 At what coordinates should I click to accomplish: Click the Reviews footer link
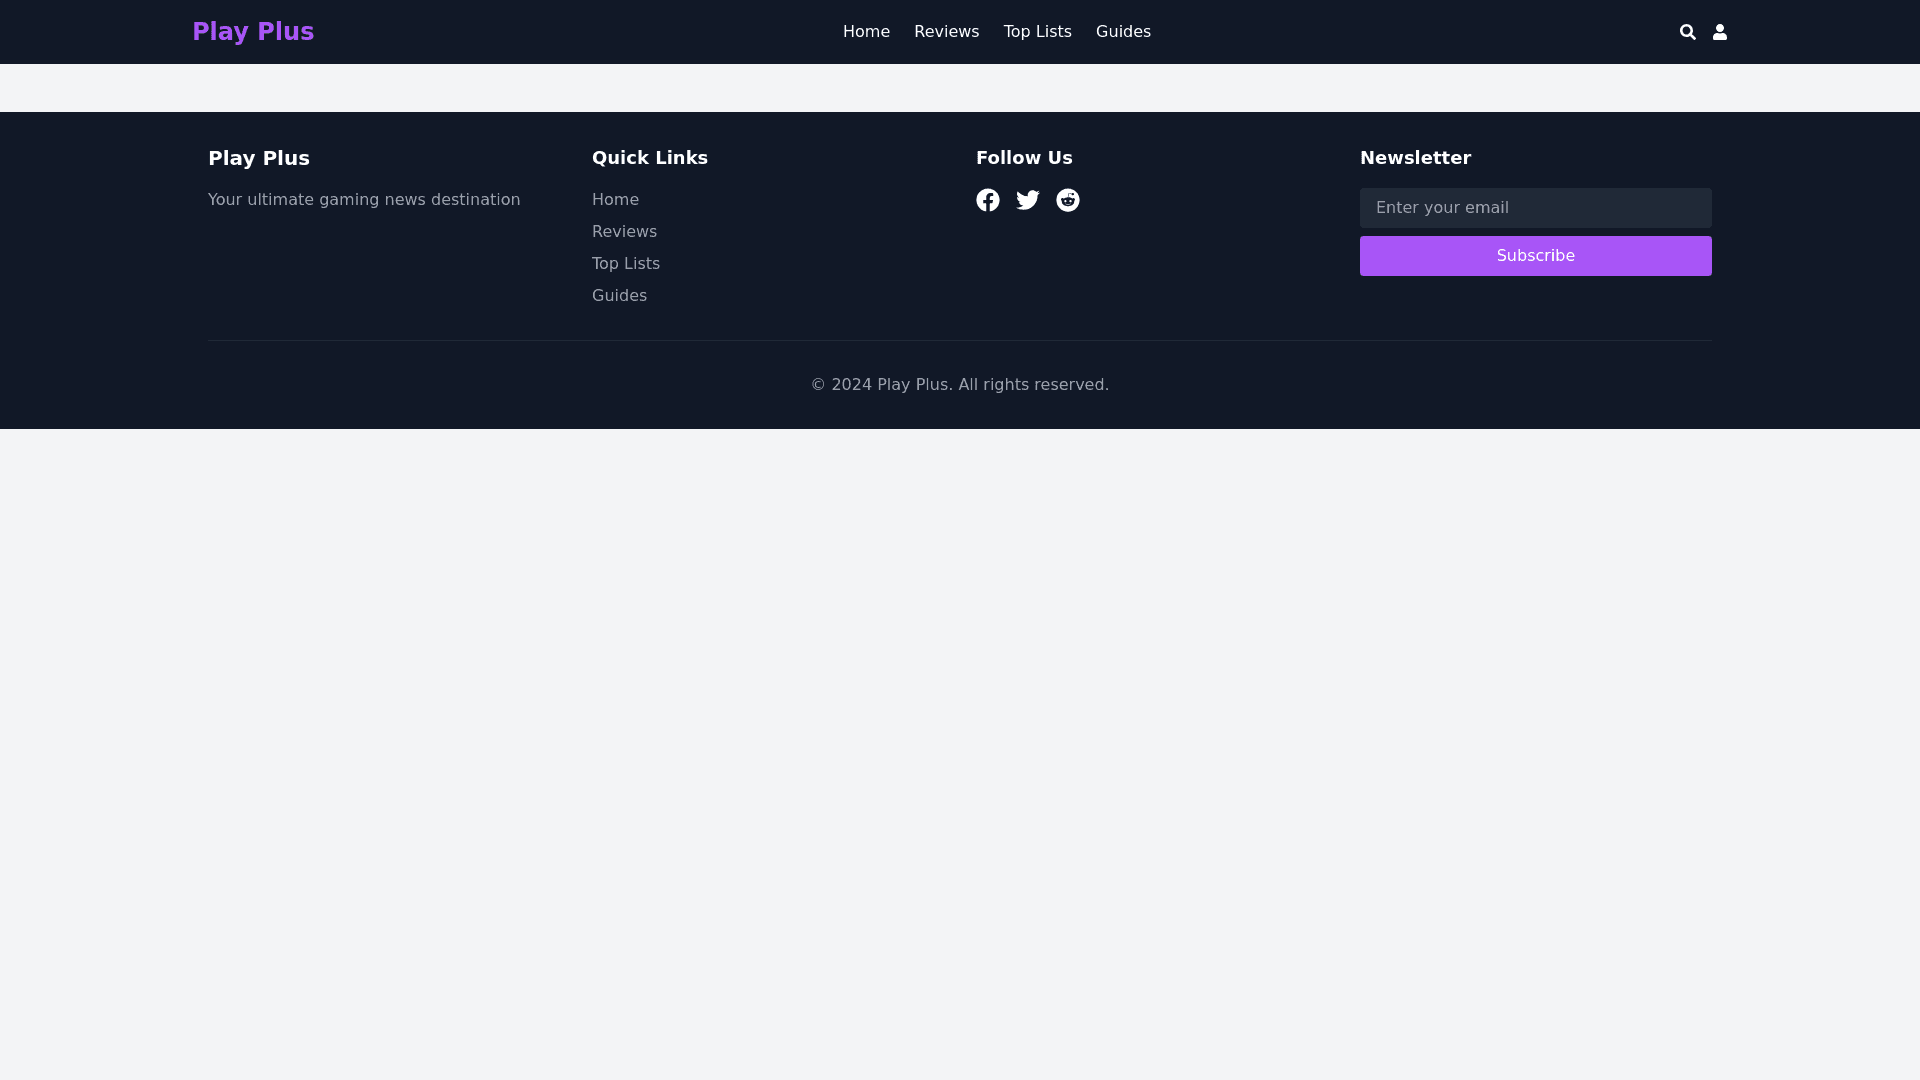tap(624, 231)
